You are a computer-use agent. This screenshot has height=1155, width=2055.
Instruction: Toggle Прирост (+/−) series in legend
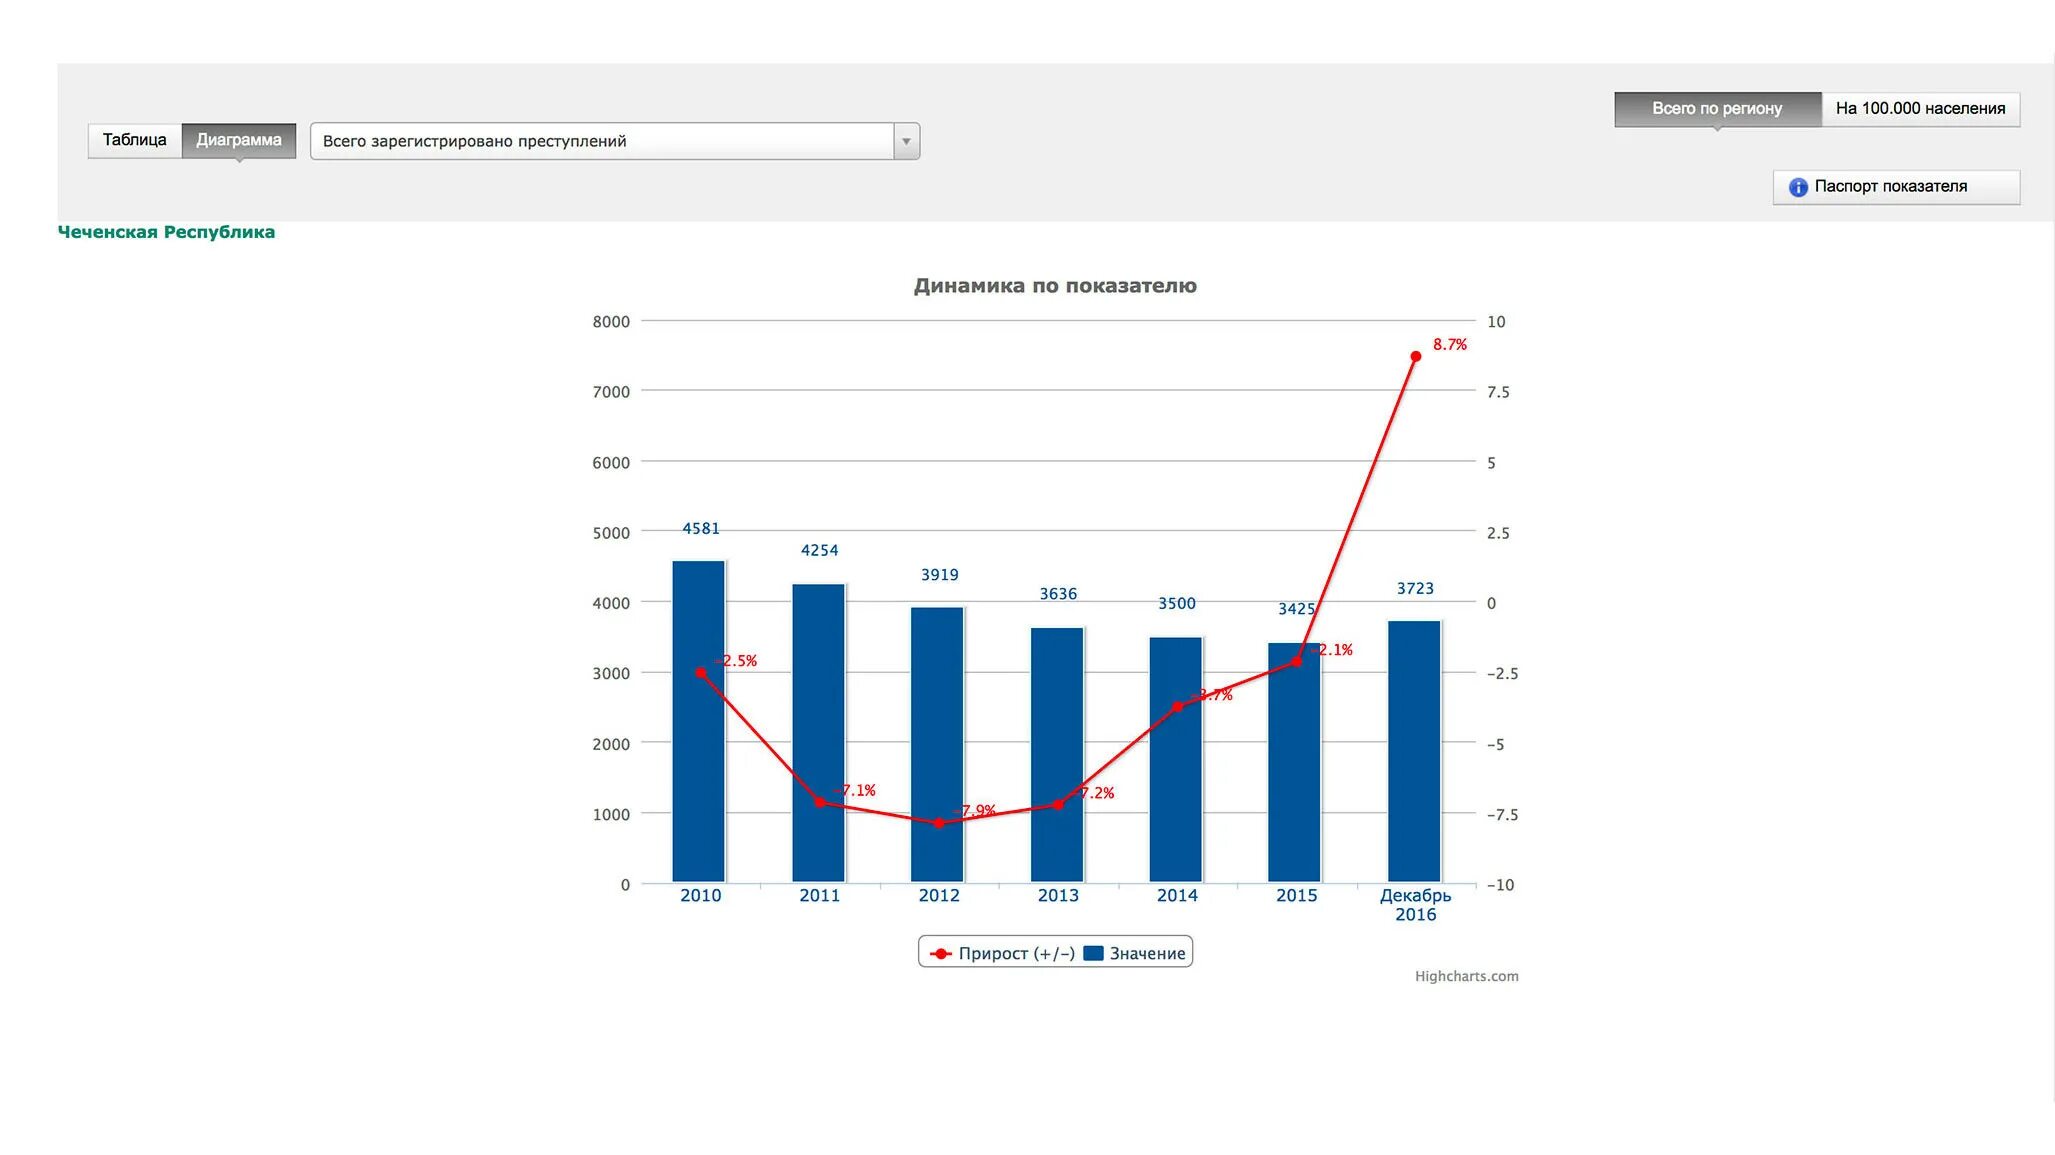(1016, 953)
